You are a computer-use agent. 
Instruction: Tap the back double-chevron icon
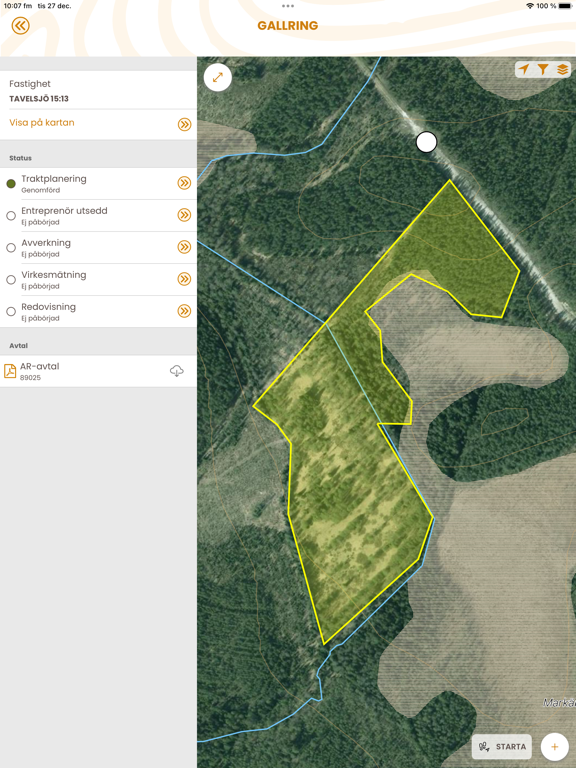click(x=21, y=25)
